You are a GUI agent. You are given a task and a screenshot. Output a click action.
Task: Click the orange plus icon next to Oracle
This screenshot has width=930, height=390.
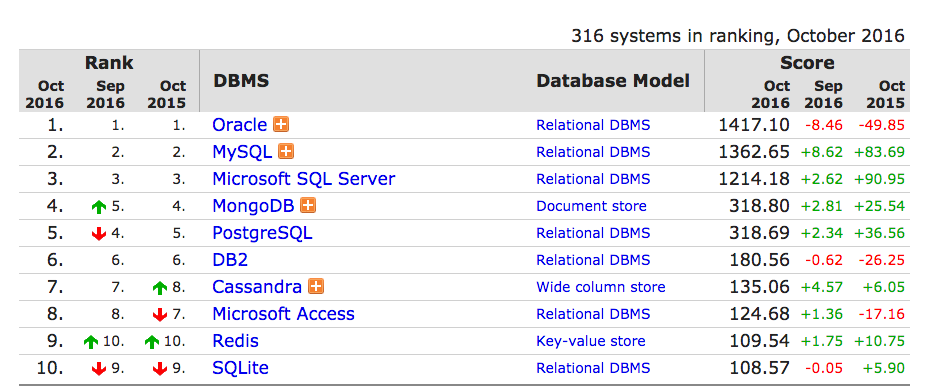pyautogui.click(x=281, y=124)
